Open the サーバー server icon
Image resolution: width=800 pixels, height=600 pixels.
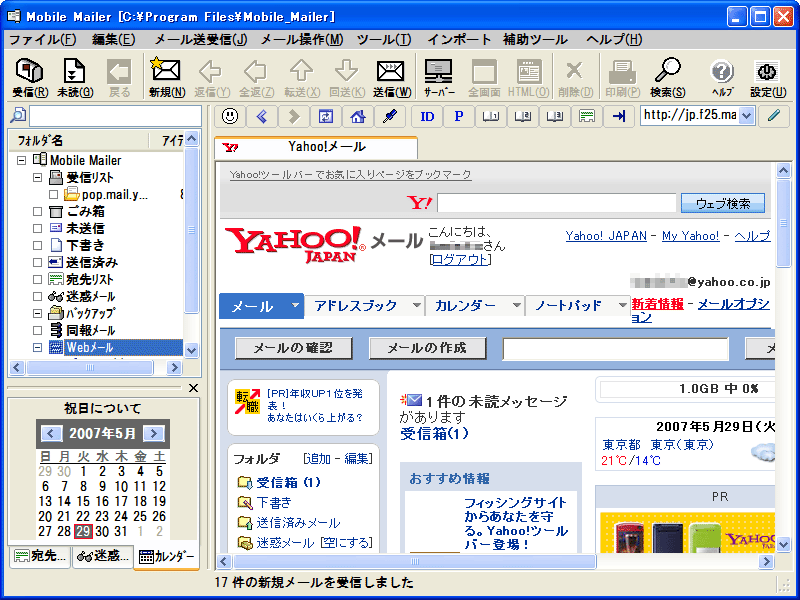tap(439, 77)
